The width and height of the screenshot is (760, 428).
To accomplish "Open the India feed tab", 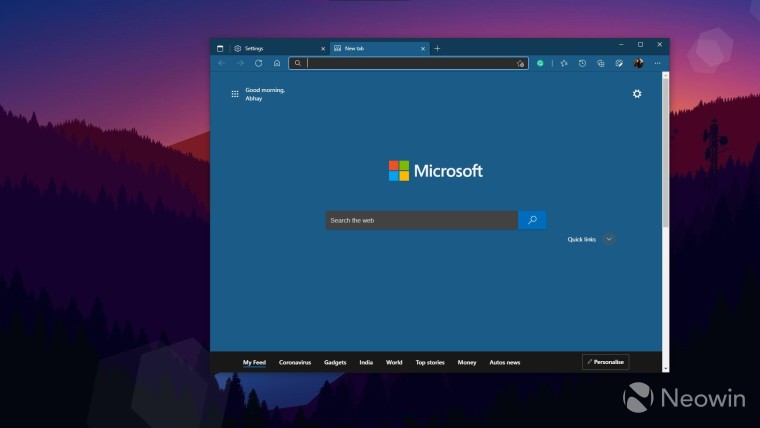I will [x=366, y=363].
